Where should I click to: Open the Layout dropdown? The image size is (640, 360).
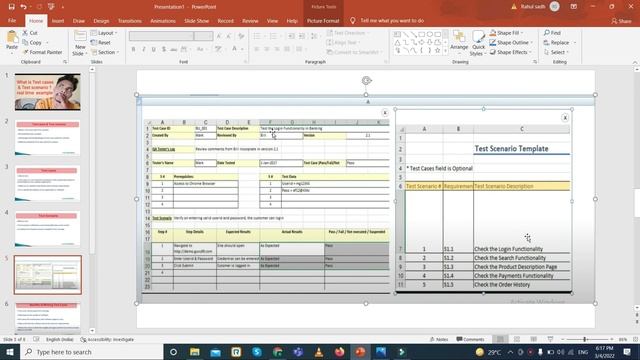click(x=104, y=33)
